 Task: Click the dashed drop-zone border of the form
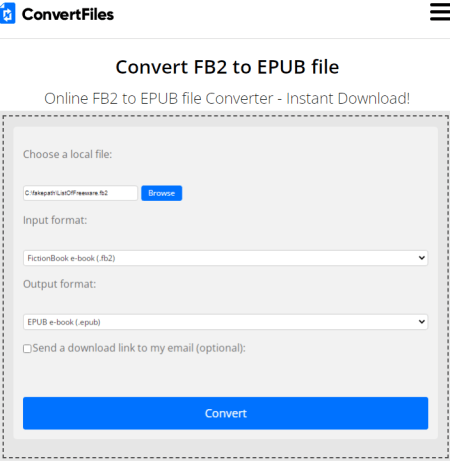226,116
